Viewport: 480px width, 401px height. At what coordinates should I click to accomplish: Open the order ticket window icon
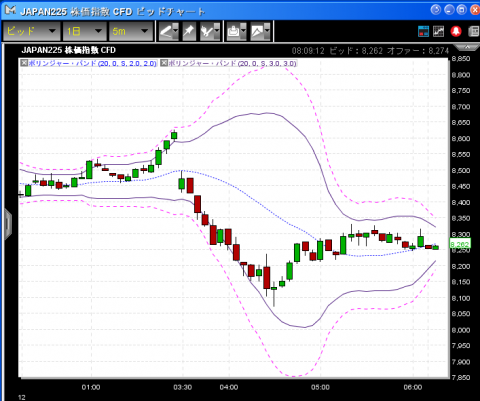pos(423,31)
